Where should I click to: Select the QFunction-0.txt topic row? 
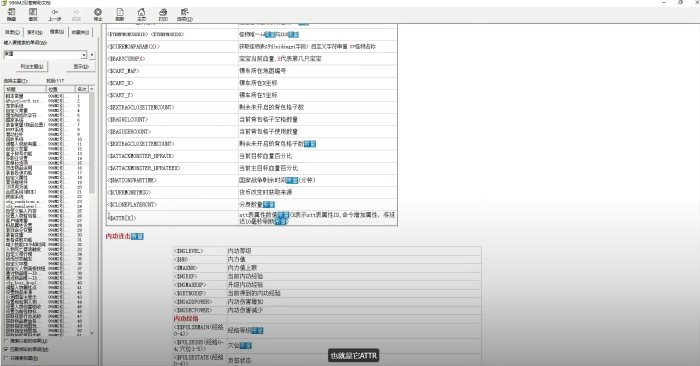pyautogui.click(x=46, y=101)
